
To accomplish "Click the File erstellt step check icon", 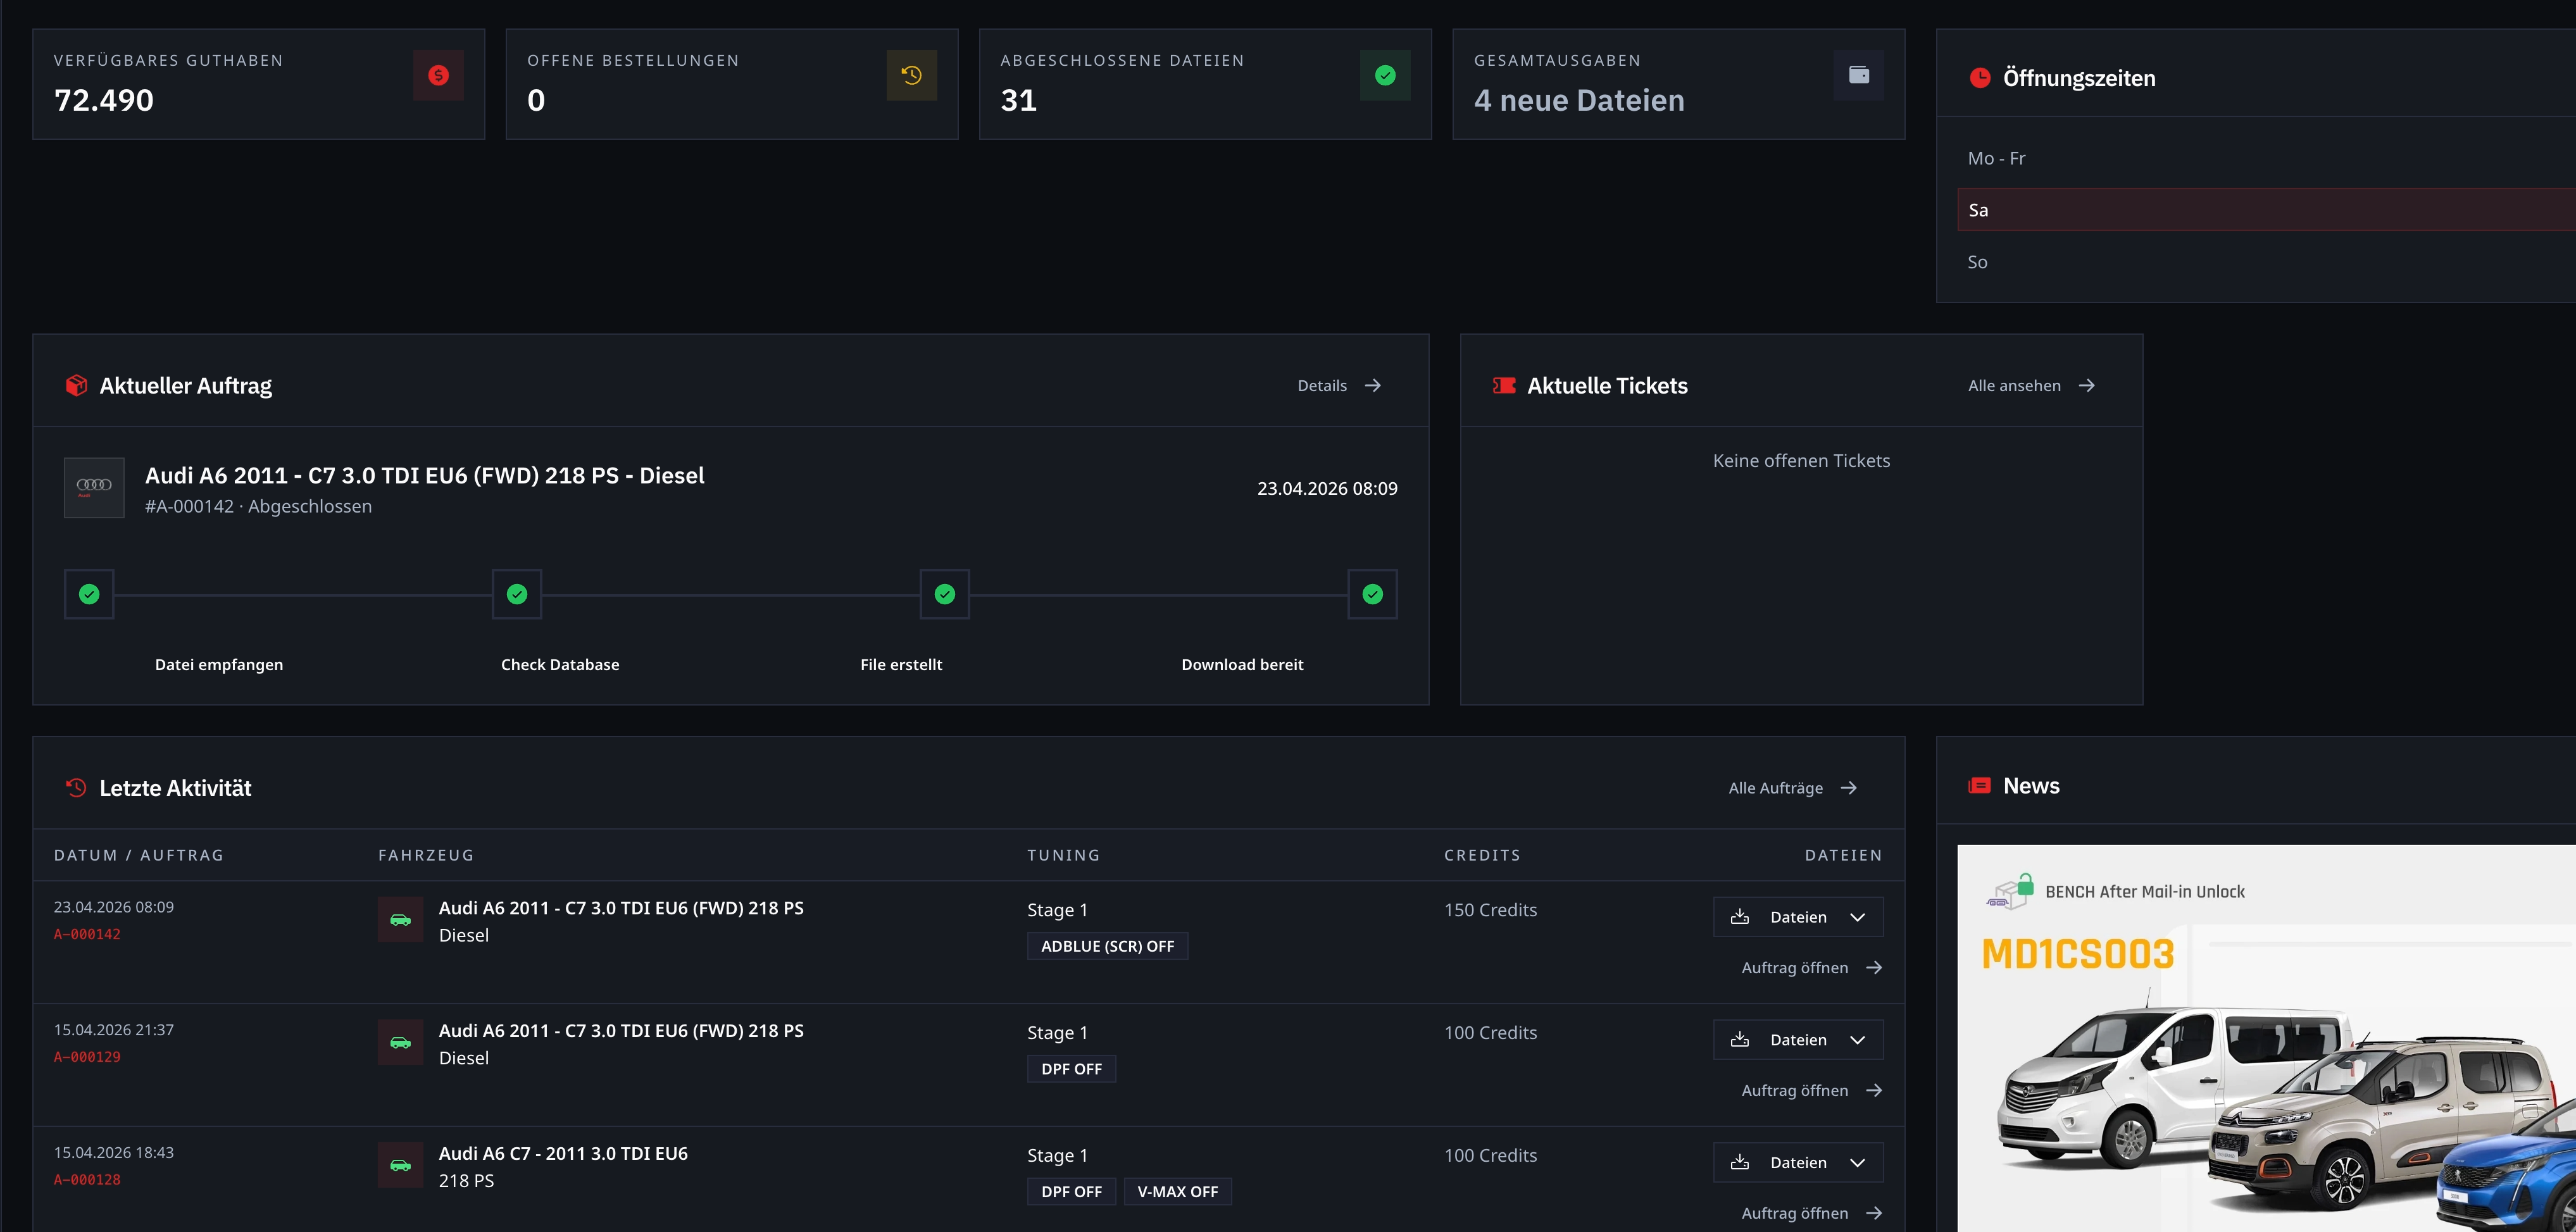I will click(945, 594).
